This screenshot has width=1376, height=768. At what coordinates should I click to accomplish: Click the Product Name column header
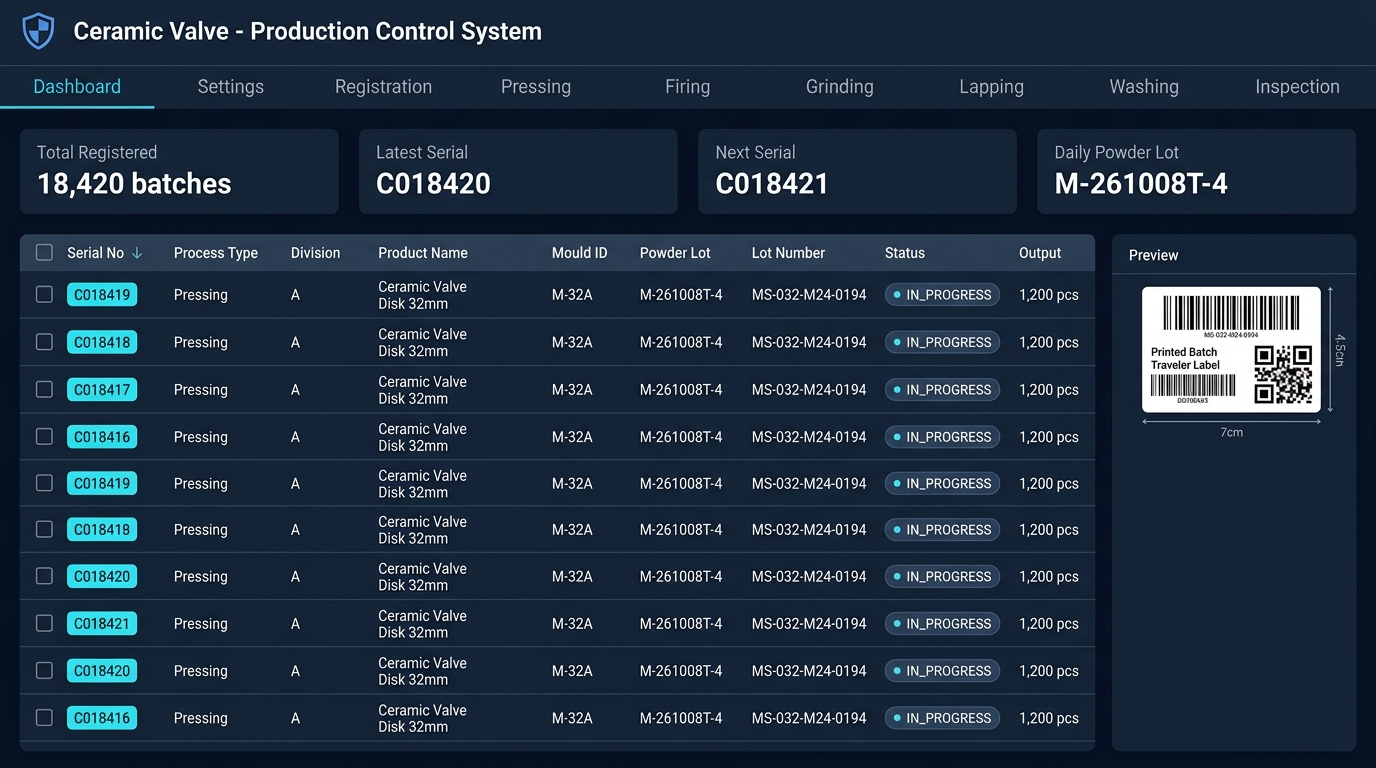coord(423,253)
